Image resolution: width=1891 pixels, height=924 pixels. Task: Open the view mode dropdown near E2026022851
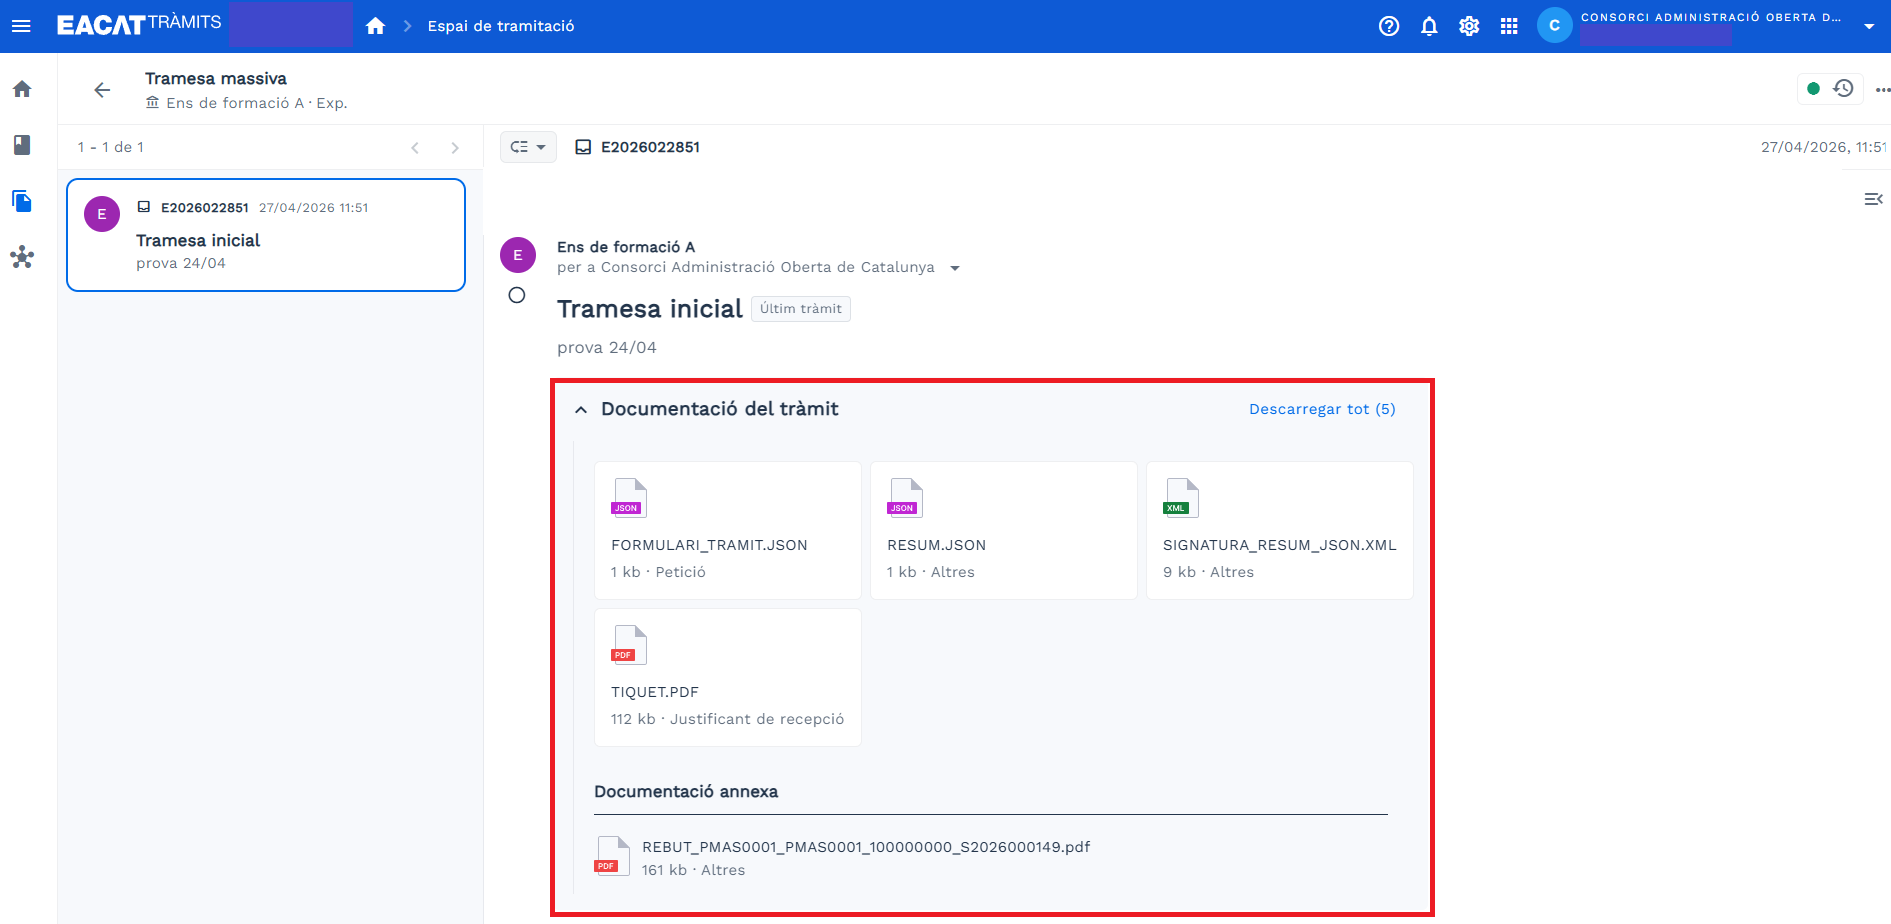[x=528, y=147]
